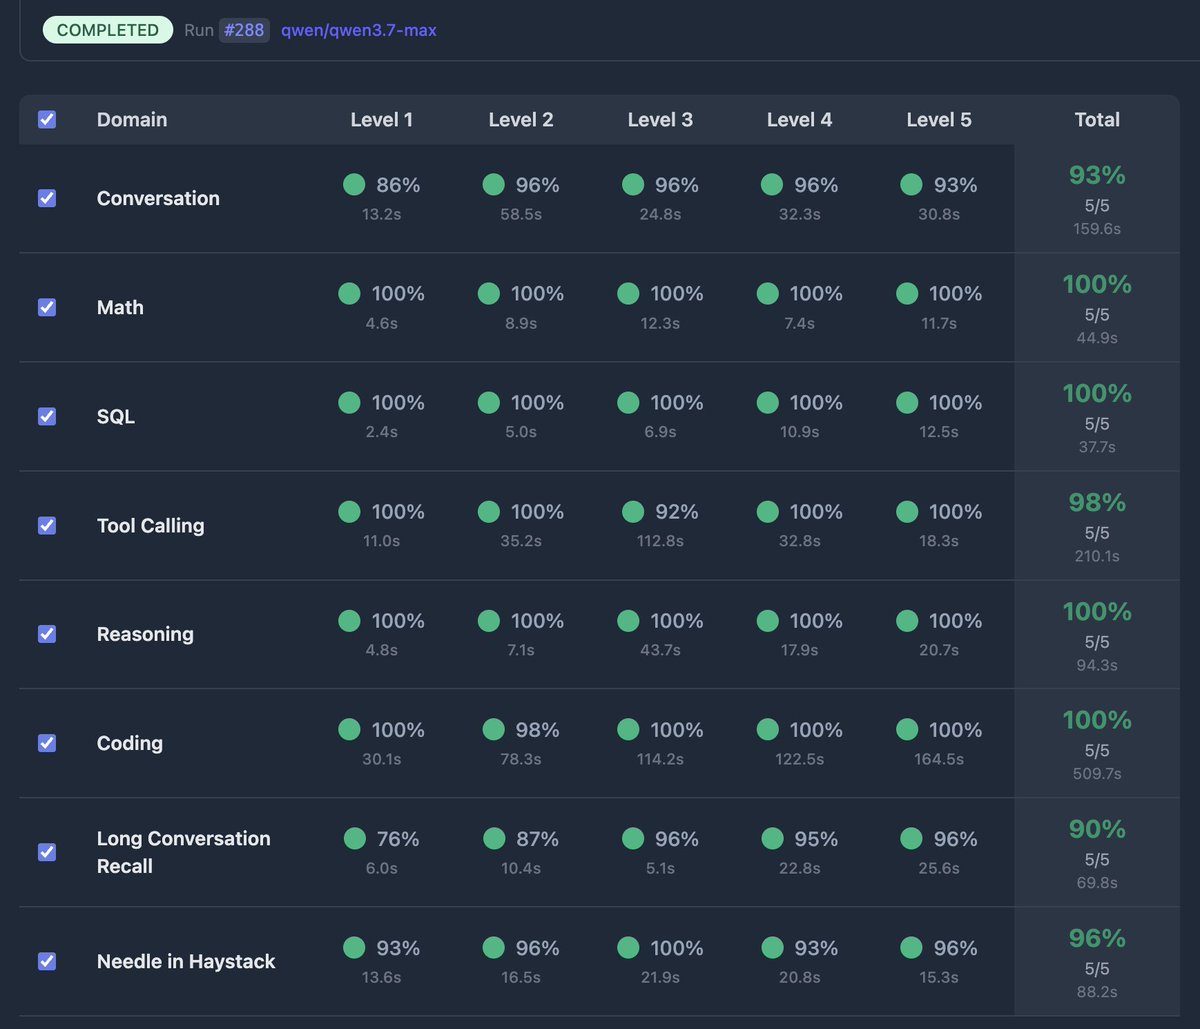Click the green status dot for Math Level 3
The width and height of the screenshot is (1200, 1029).
point(628,293)
